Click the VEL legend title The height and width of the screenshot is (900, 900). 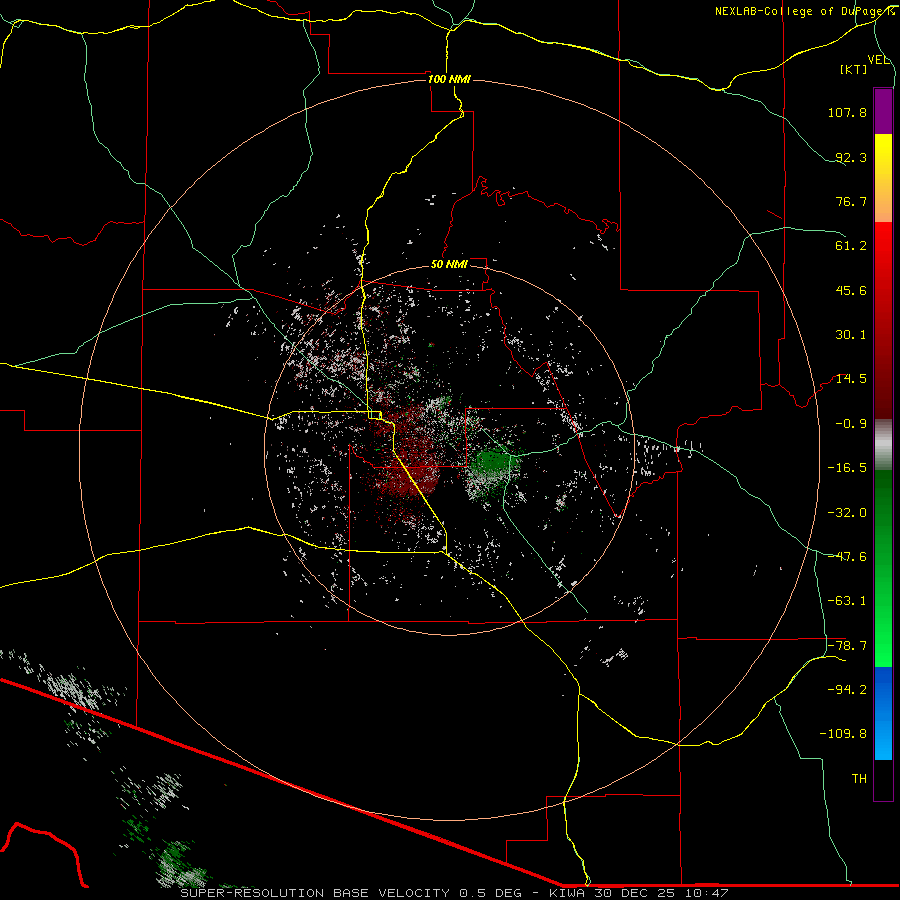(878, 60)
